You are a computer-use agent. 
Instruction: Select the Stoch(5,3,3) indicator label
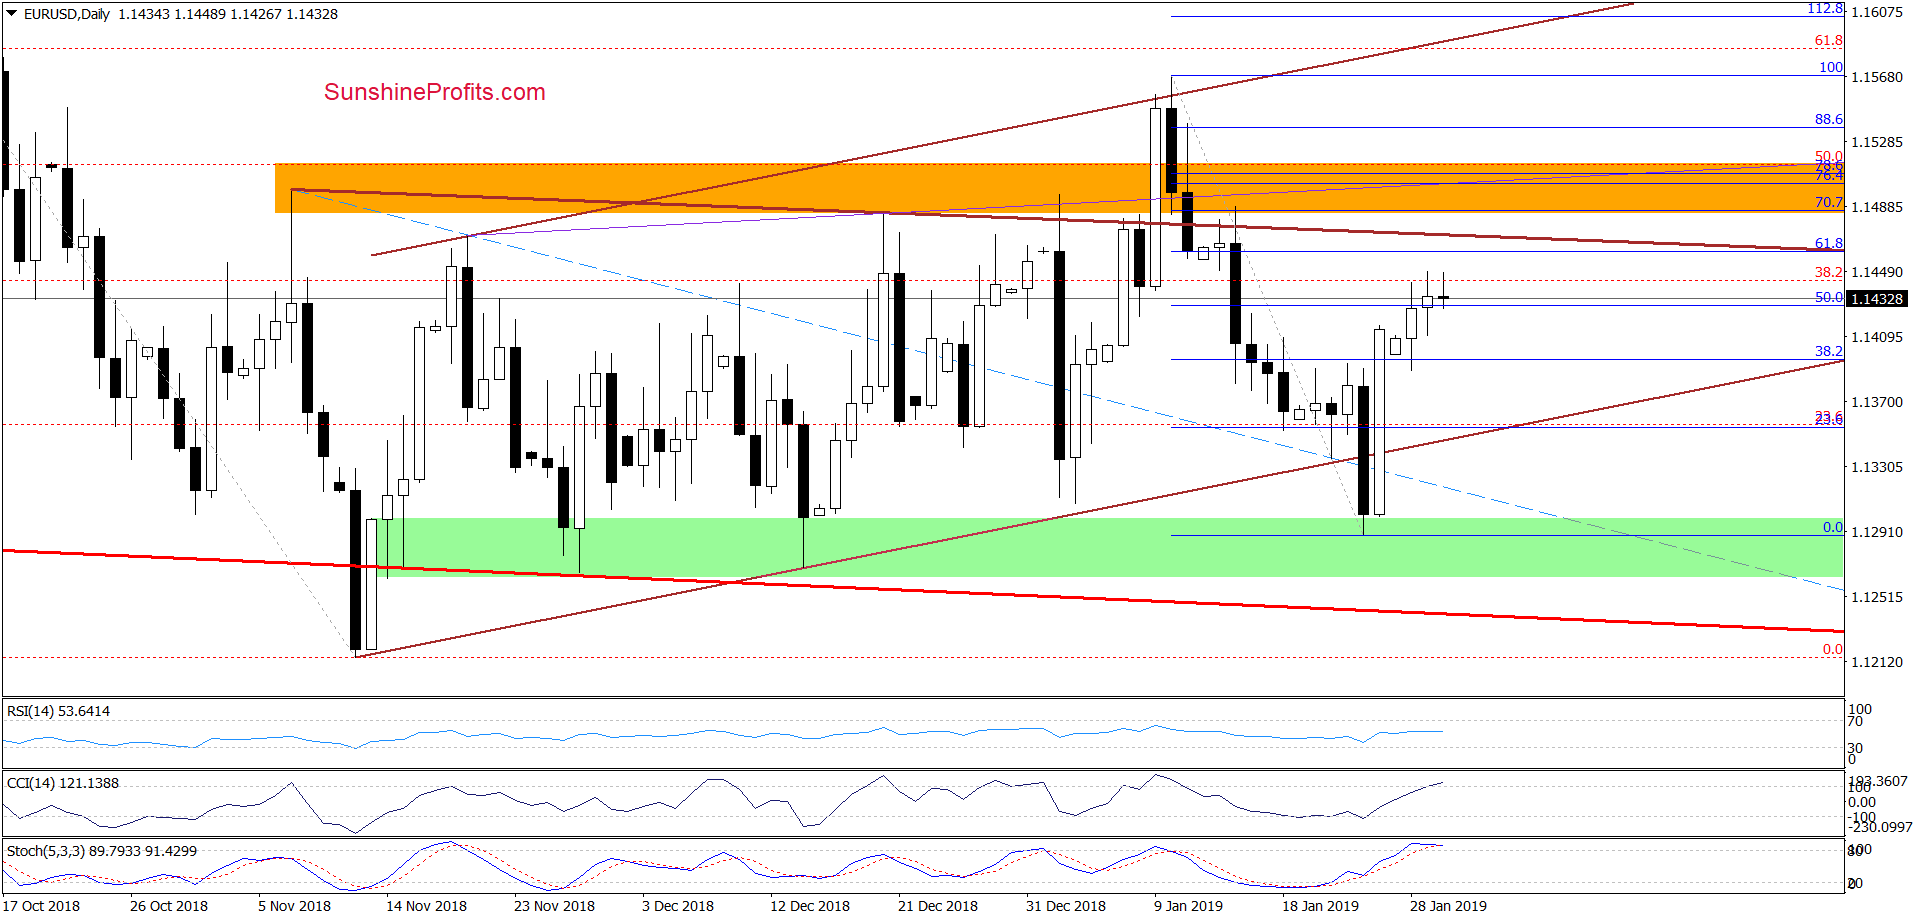[x=102, y=851]
